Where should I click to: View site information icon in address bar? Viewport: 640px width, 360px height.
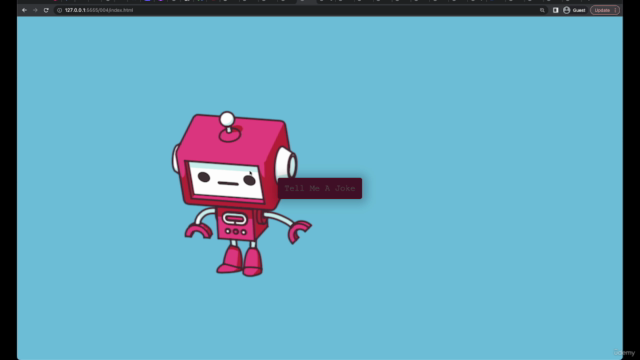click(60, 10)
